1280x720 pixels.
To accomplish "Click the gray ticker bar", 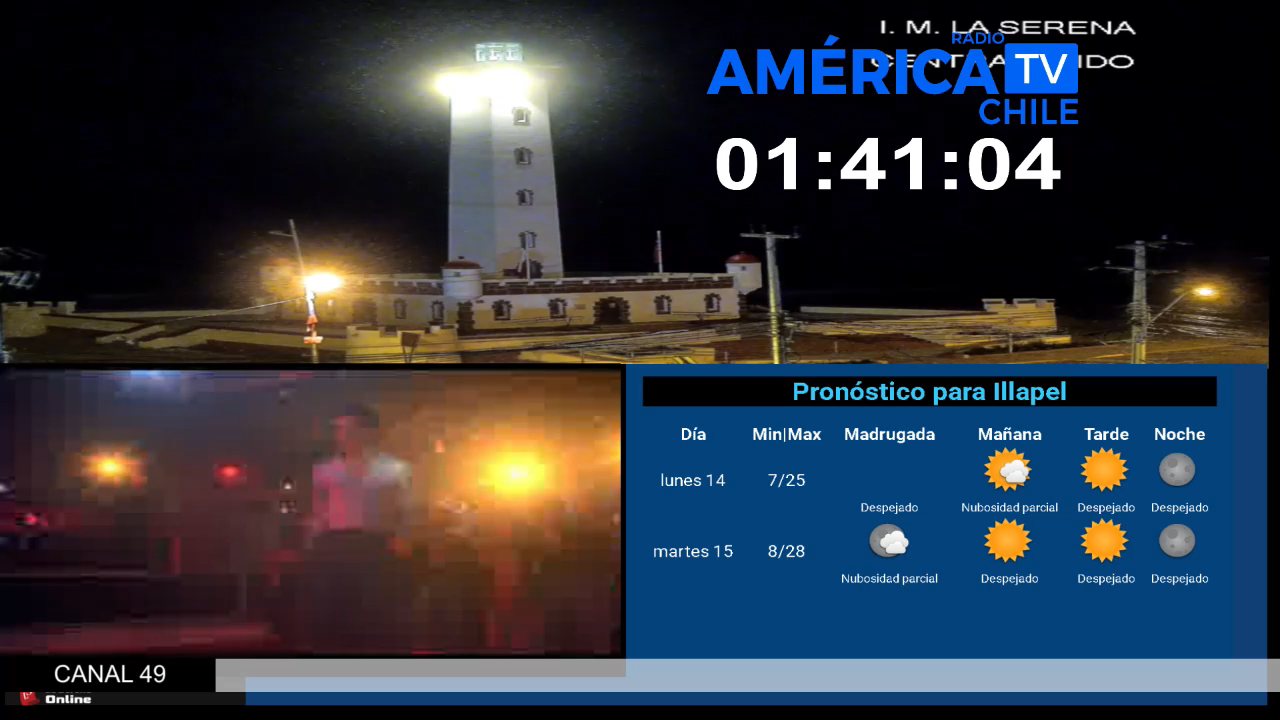I will click(747, 675).
